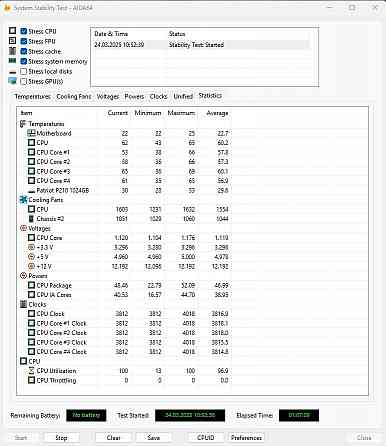The height and width of the screenshot is (446, 386).
Task: Open the Powers tab
Action: (134, 96)
